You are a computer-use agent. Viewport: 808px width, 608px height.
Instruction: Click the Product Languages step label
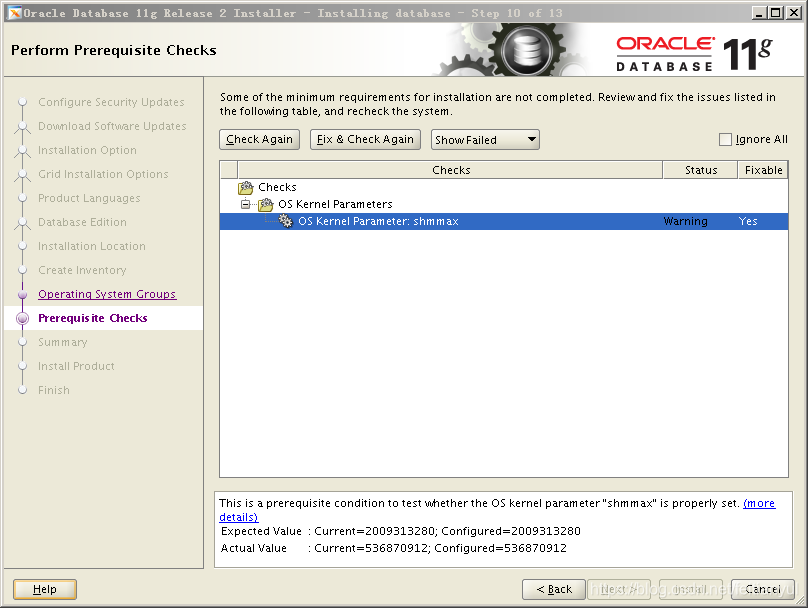coord(89,198)
